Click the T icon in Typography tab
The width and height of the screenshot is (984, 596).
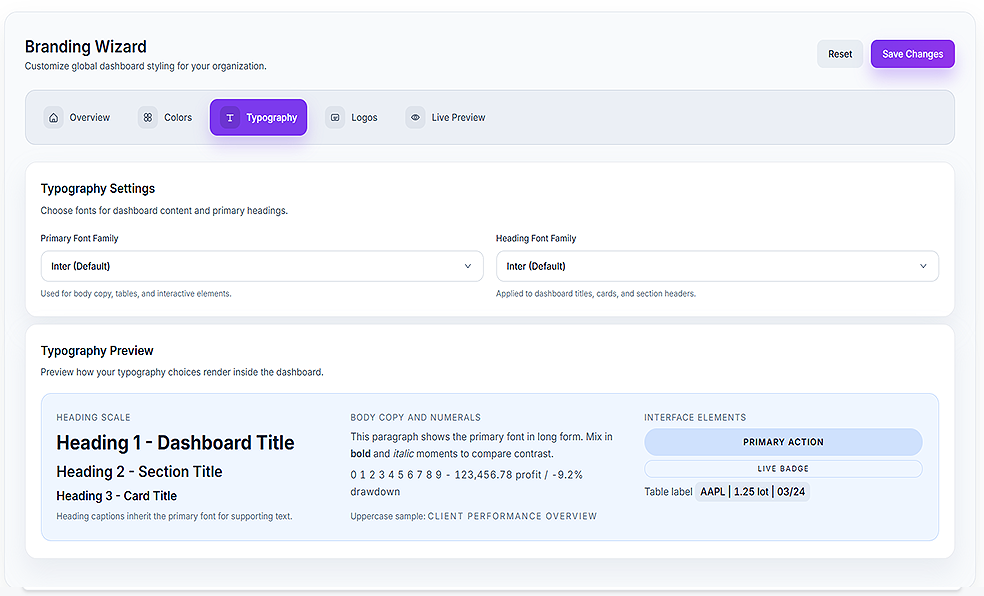230,117
